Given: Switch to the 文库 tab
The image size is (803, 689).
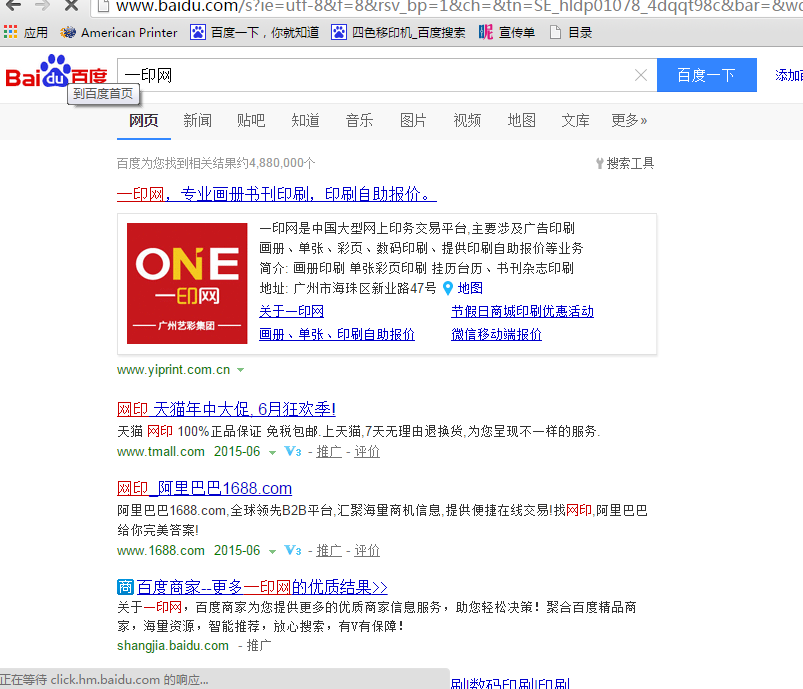Looking at the screenshot, I should coord(575,120).
